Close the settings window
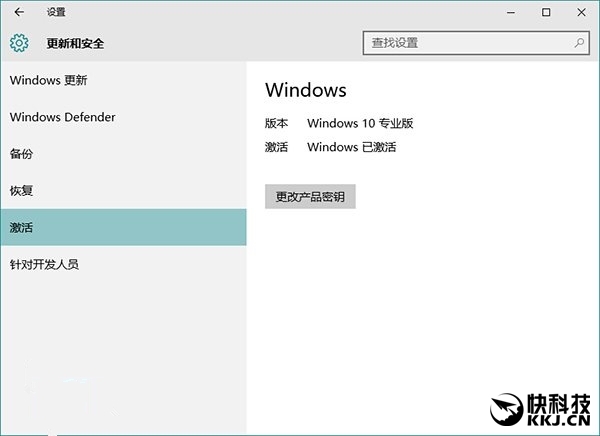 (x=581, y=13)
